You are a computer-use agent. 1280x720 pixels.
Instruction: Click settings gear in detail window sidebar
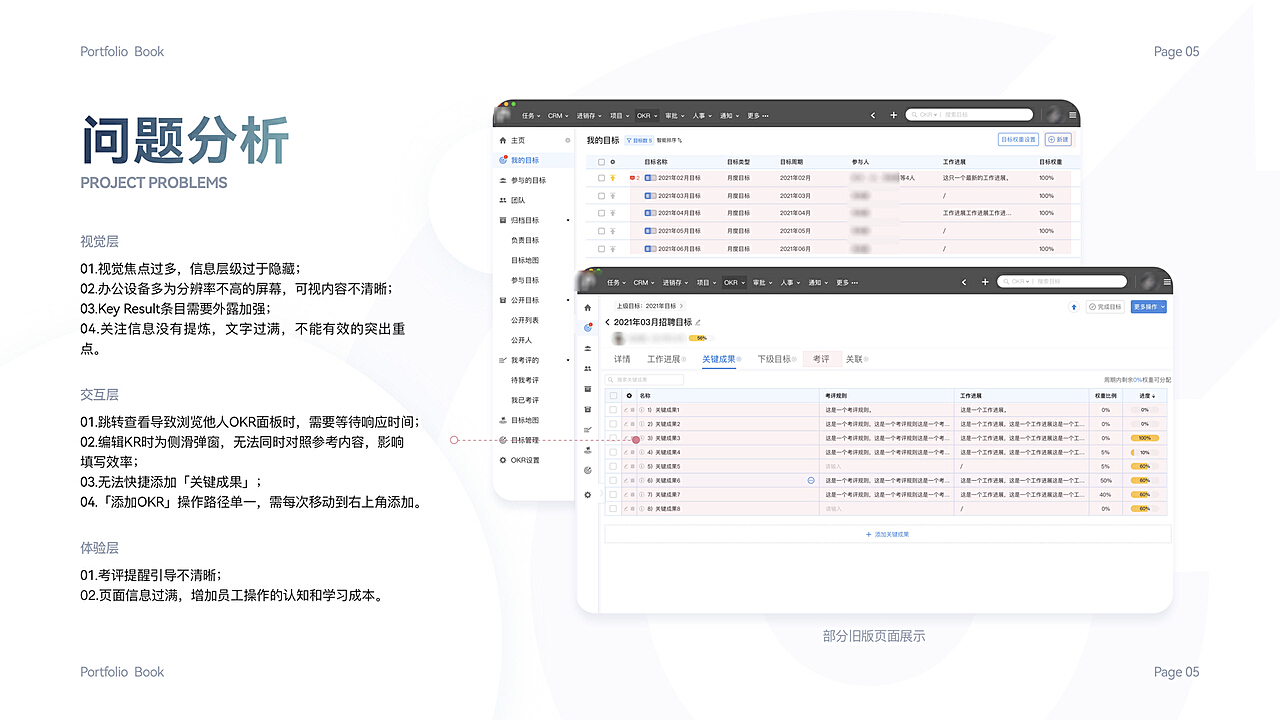pos(588,495)
